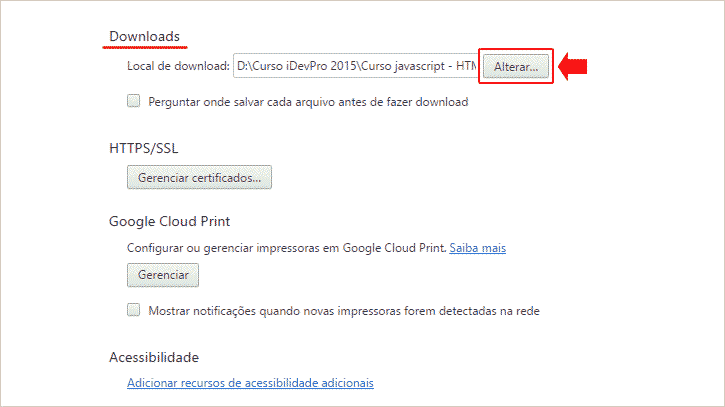The image size is (725, 407).
Task: Click the red highlight border around Alterar
Action: click(516, 47)
